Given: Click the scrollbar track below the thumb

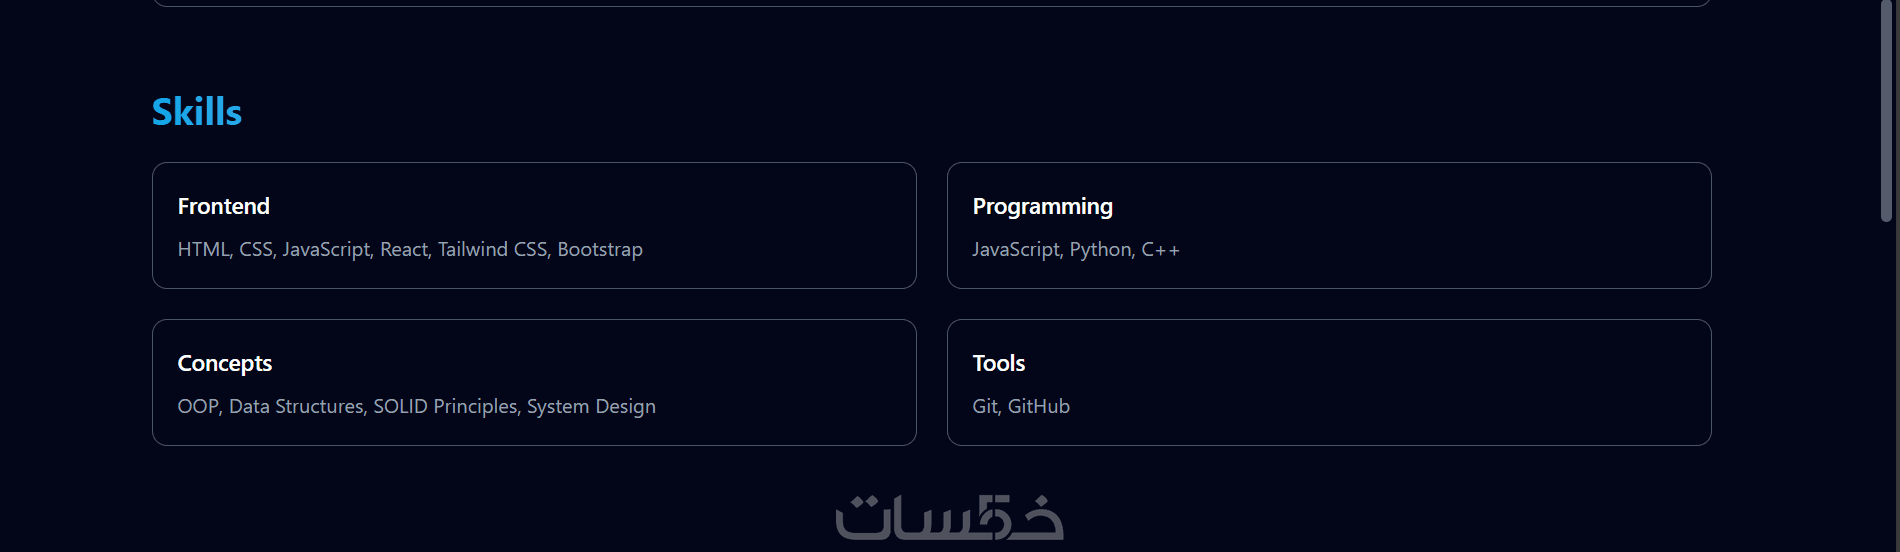Looking at the screenshot, I should (x=1886, y=400).
